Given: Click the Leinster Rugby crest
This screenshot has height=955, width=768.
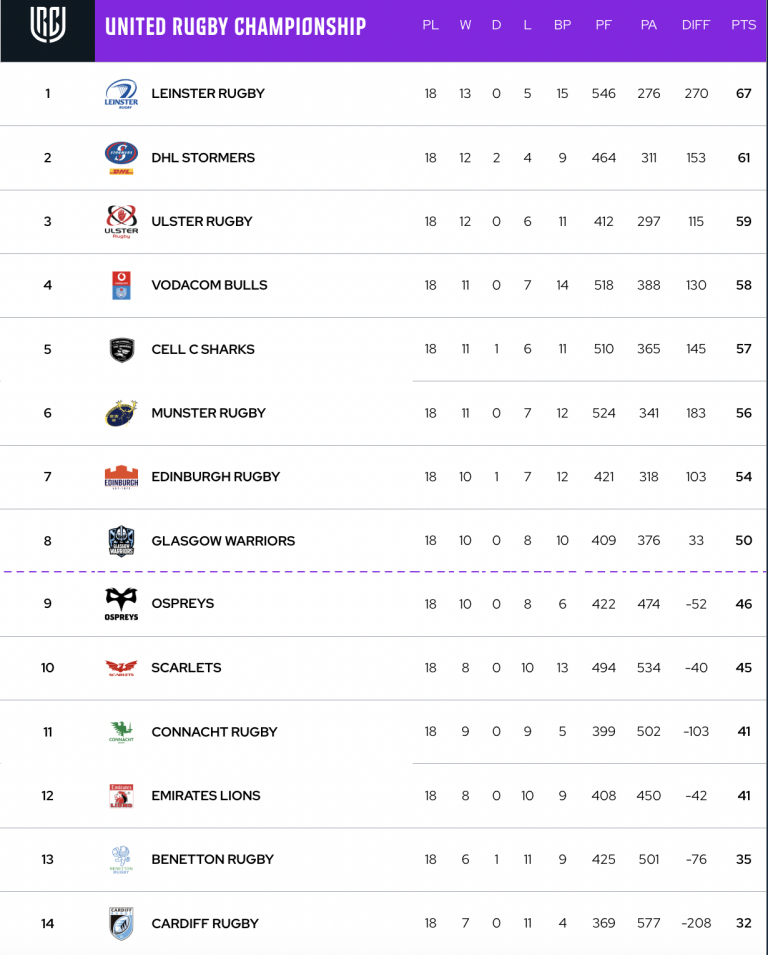Looking at the screenshot, I should 121,94.
